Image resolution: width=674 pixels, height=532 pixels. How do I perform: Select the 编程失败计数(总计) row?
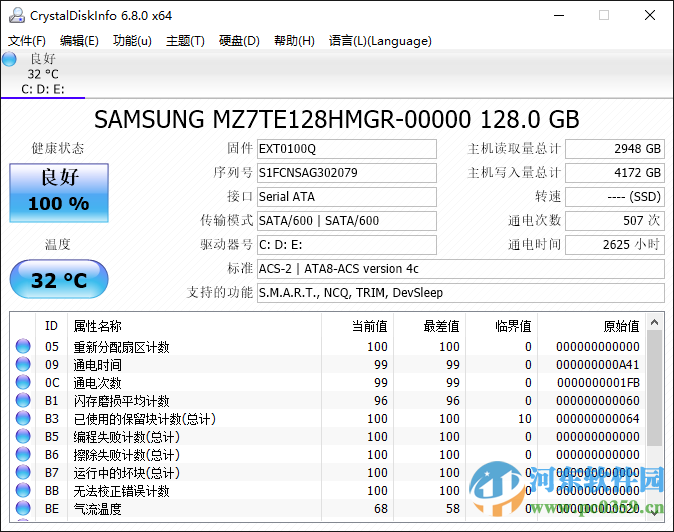click(x=328, y=437)
